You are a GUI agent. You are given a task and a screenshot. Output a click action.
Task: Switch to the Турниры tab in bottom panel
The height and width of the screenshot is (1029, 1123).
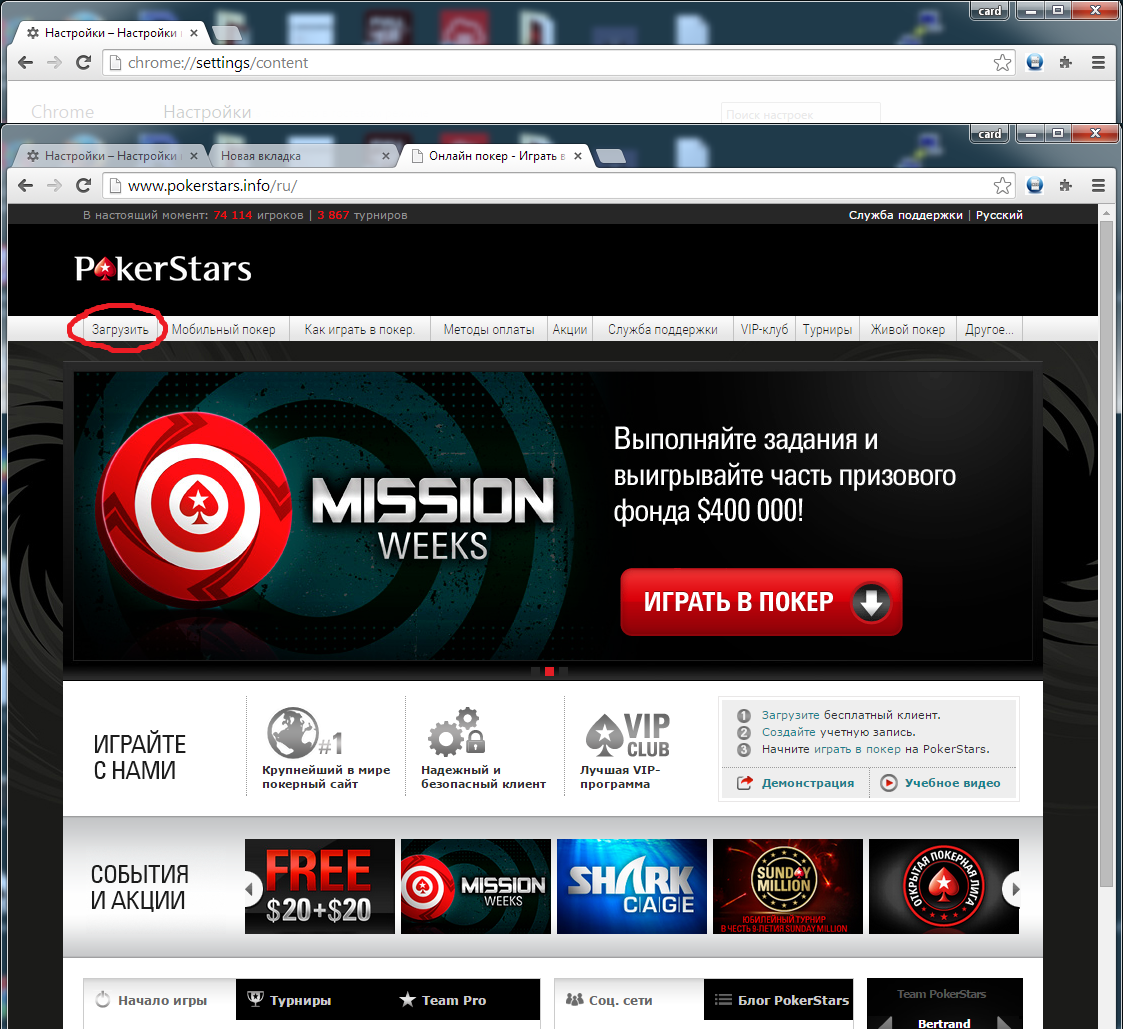tap(300, 1000)
